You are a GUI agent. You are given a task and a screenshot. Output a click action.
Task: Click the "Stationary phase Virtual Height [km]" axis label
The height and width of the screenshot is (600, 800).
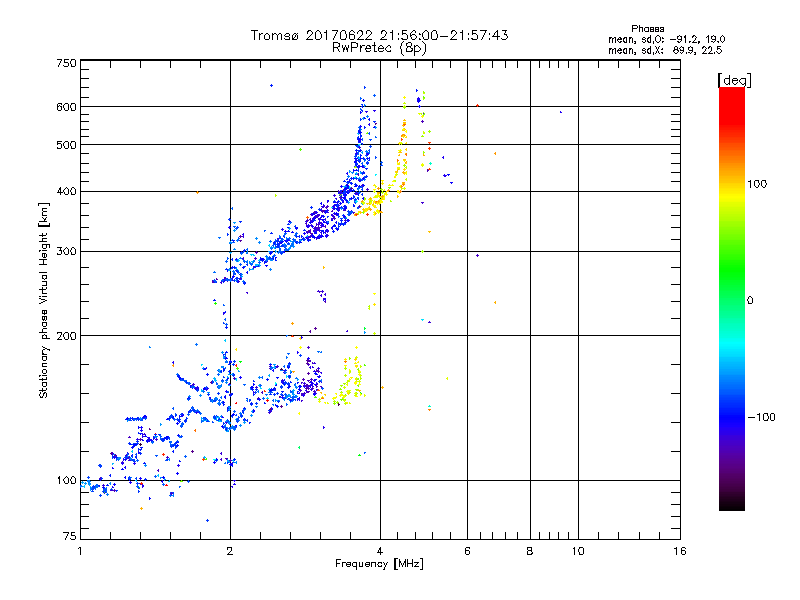44,300
